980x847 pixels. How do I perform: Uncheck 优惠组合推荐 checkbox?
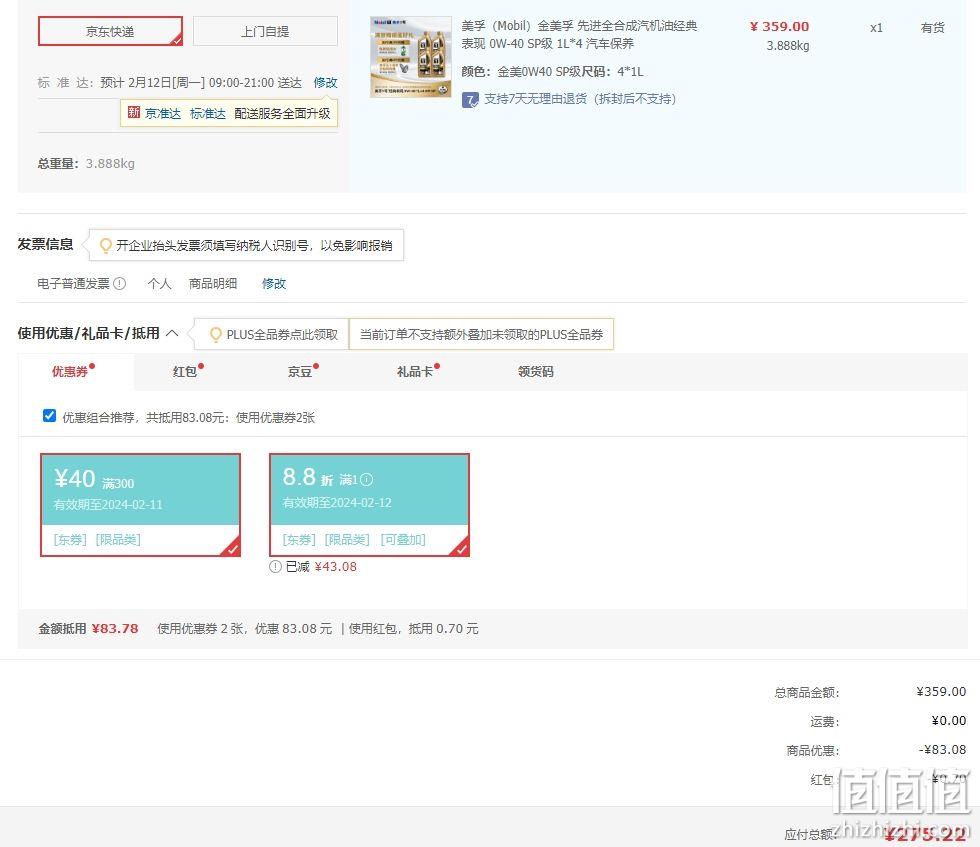[49, 416]
